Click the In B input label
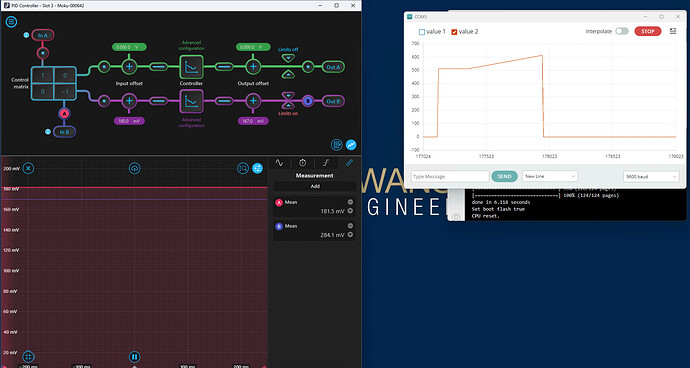The width and height of the screenshot is (690, 368). tap(64, 132)
